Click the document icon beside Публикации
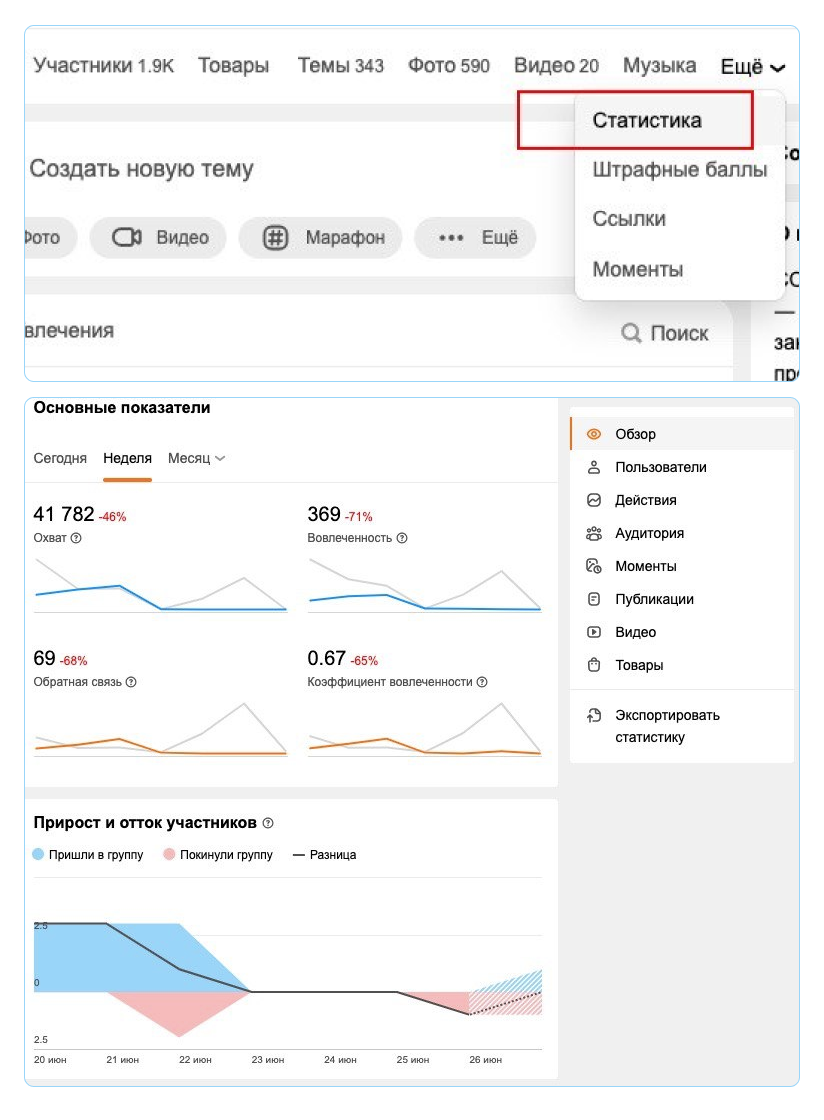 click(x=594, y=599)
